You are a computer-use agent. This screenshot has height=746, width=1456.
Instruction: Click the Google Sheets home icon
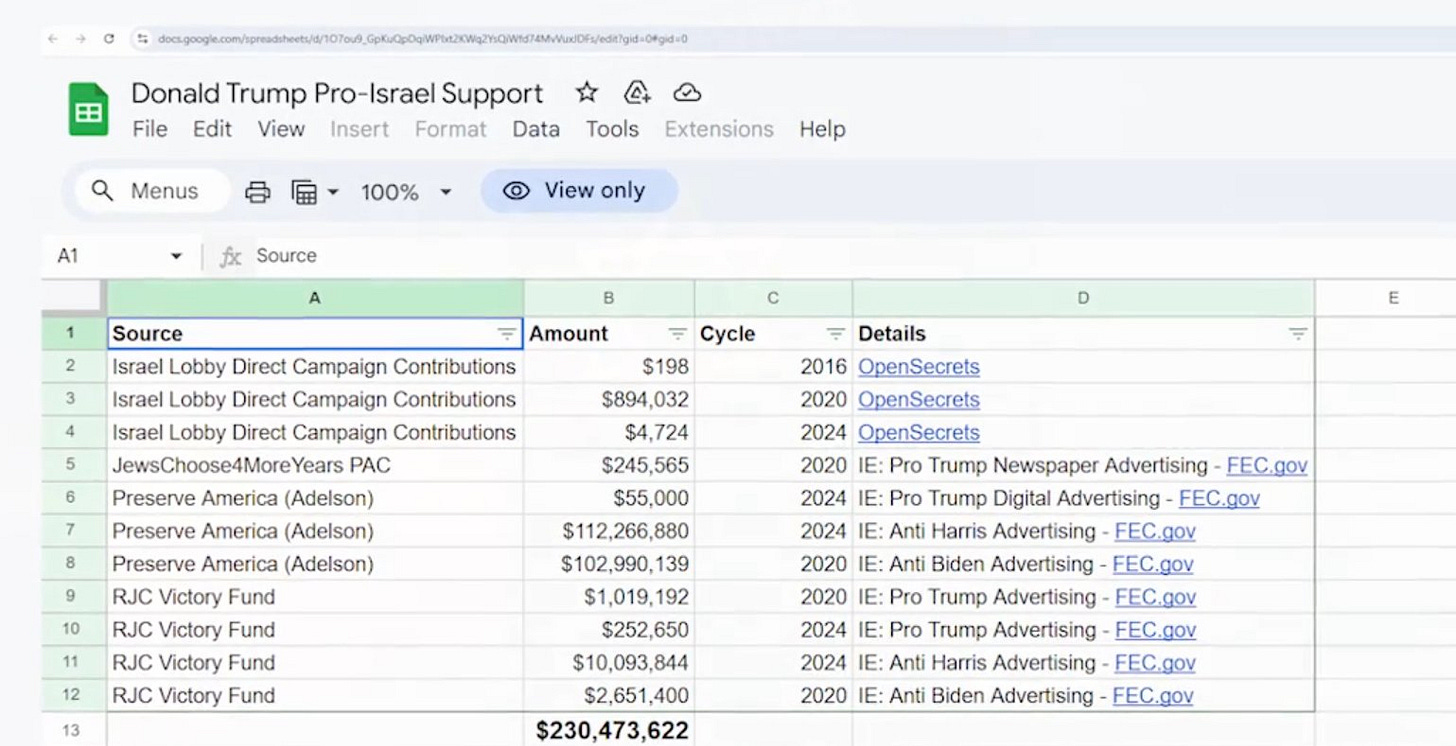[x=88, y=109]
